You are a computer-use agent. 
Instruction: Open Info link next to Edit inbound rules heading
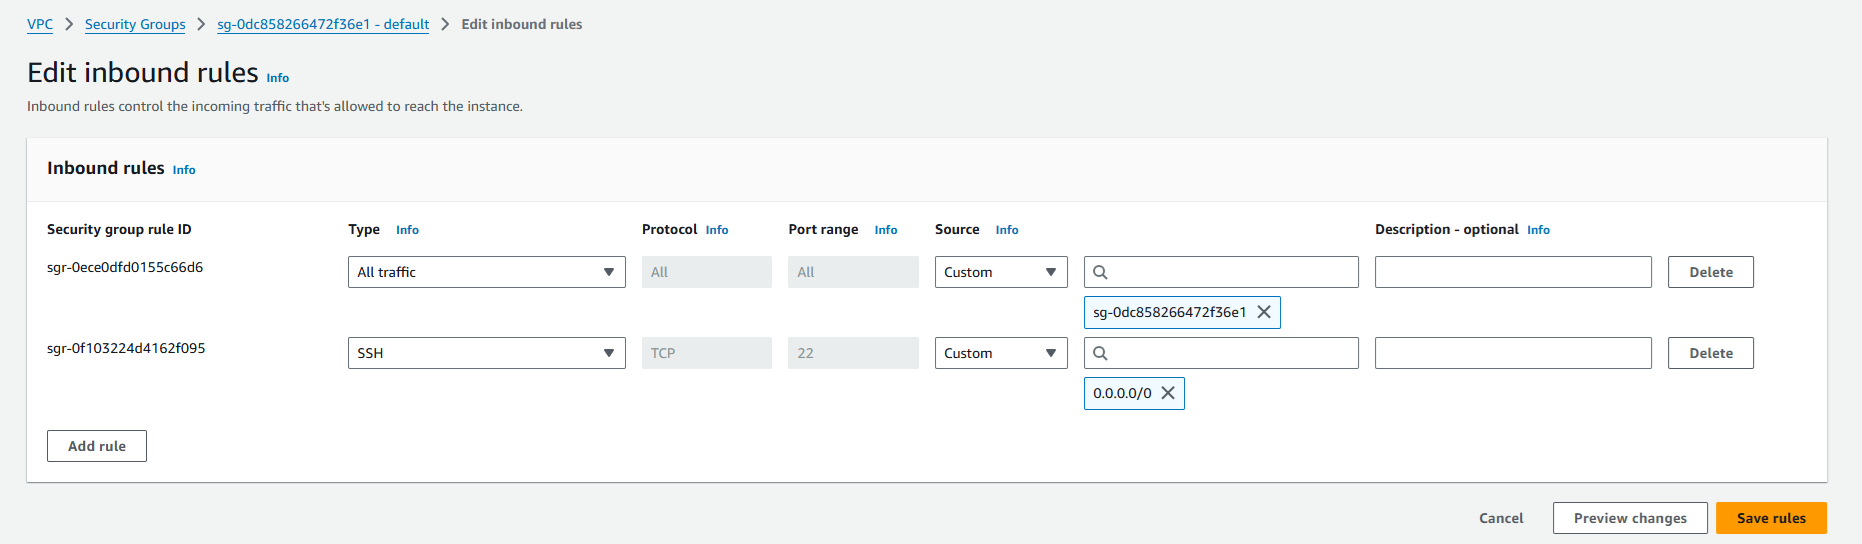[278, 78]
